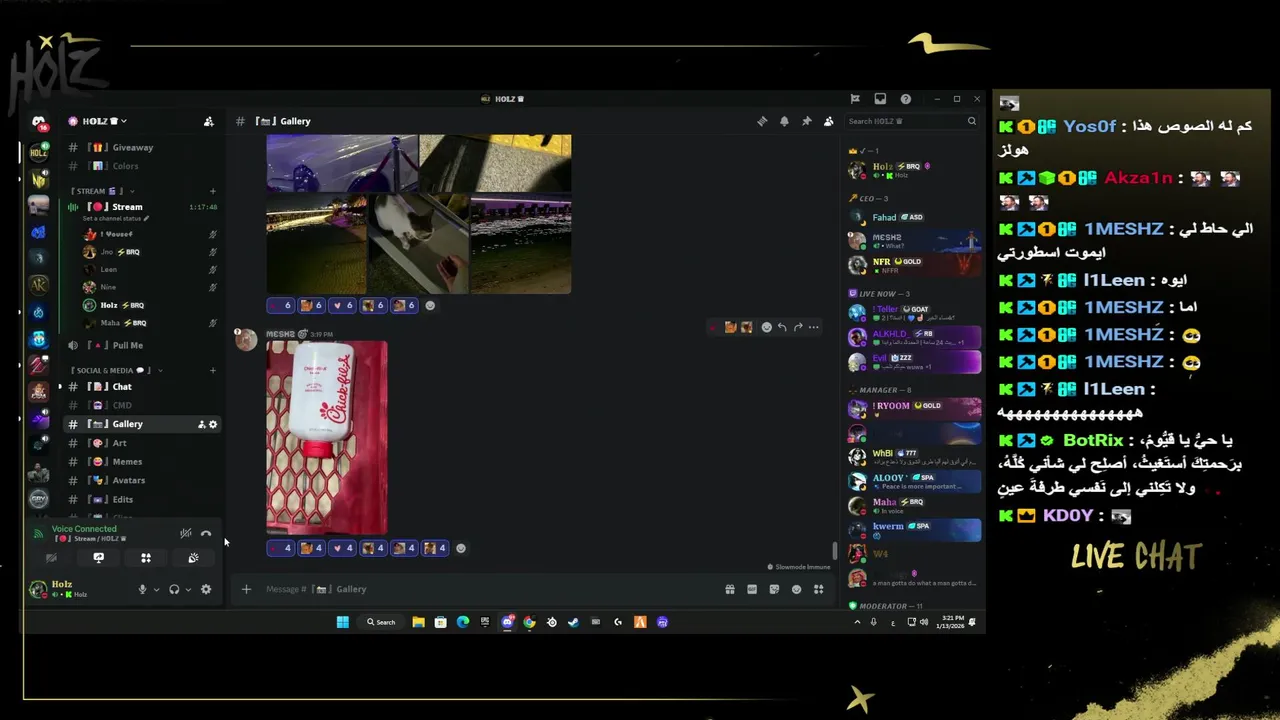Open the Edits channel

point(141,499)
